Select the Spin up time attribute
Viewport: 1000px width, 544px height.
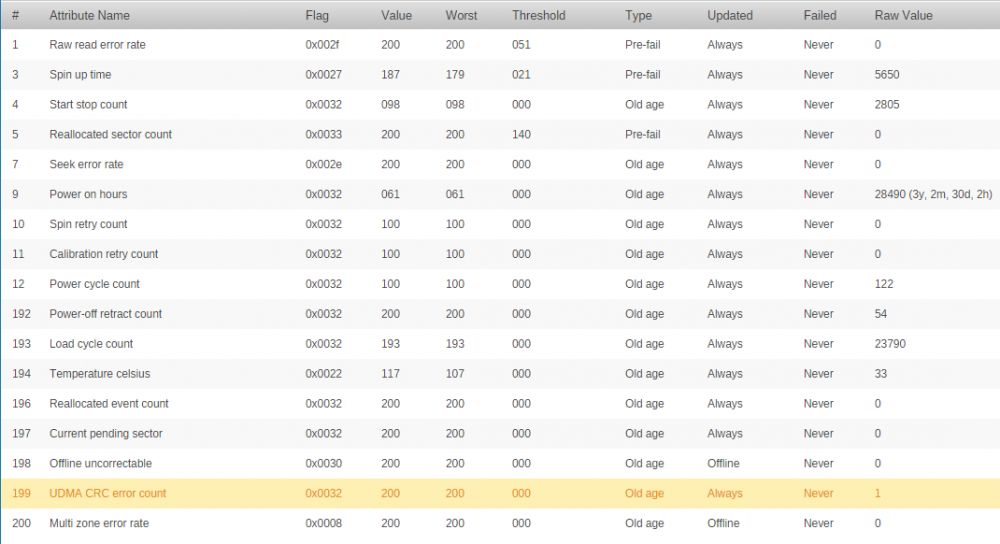pos(80,75)
